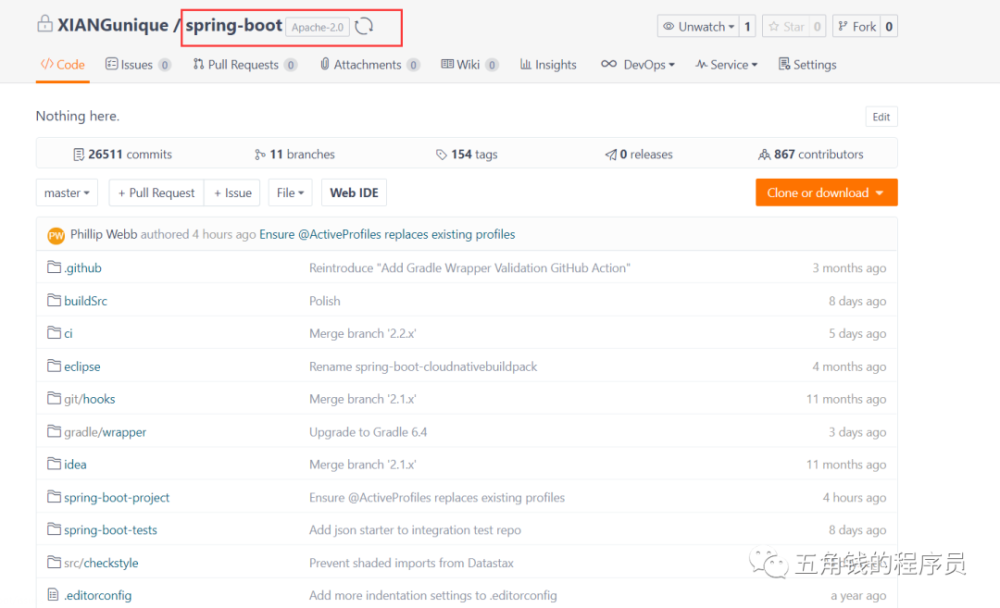Click the private lock icon beside XIANGunique

point(45,24)
